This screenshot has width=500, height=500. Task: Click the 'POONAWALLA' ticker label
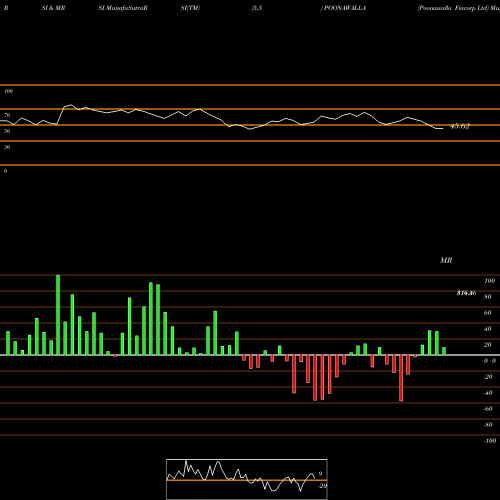click(345, 8)
